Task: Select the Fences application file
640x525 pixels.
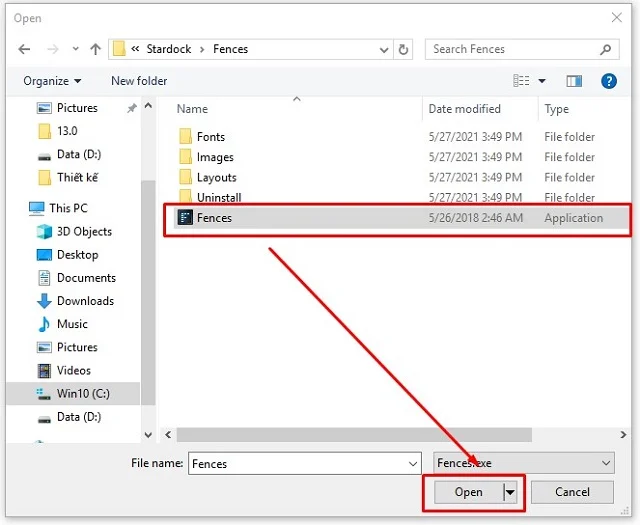Action: point(400,218)
